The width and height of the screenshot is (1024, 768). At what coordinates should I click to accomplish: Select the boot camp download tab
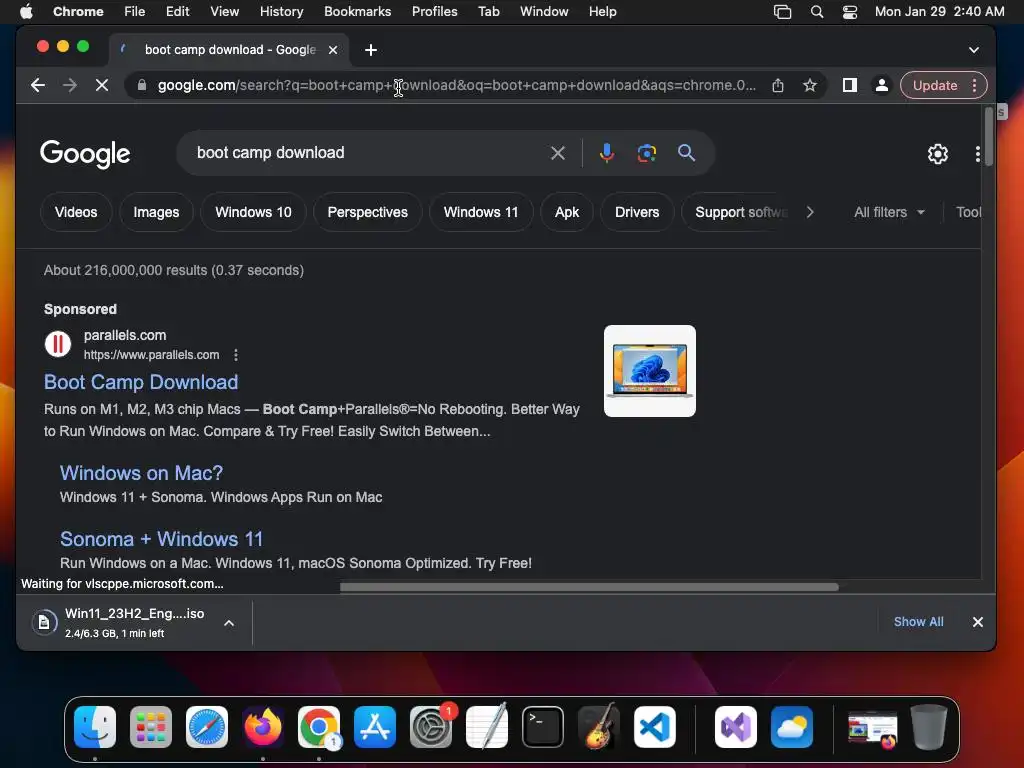[229, 50]
